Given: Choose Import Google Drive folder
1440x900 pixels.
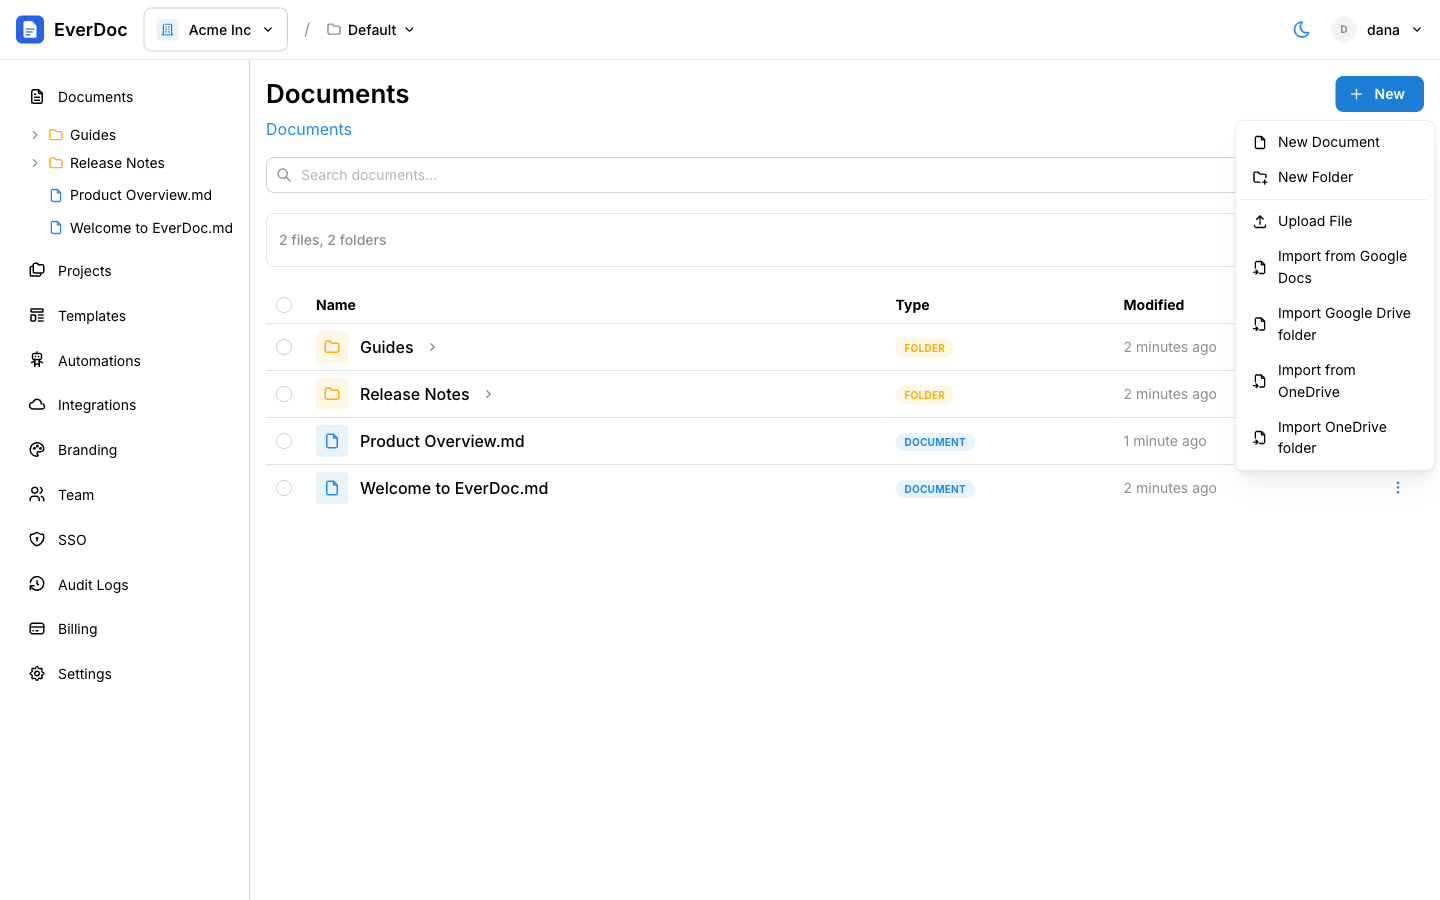Looking at the screenshot, I should [1335, 324].
